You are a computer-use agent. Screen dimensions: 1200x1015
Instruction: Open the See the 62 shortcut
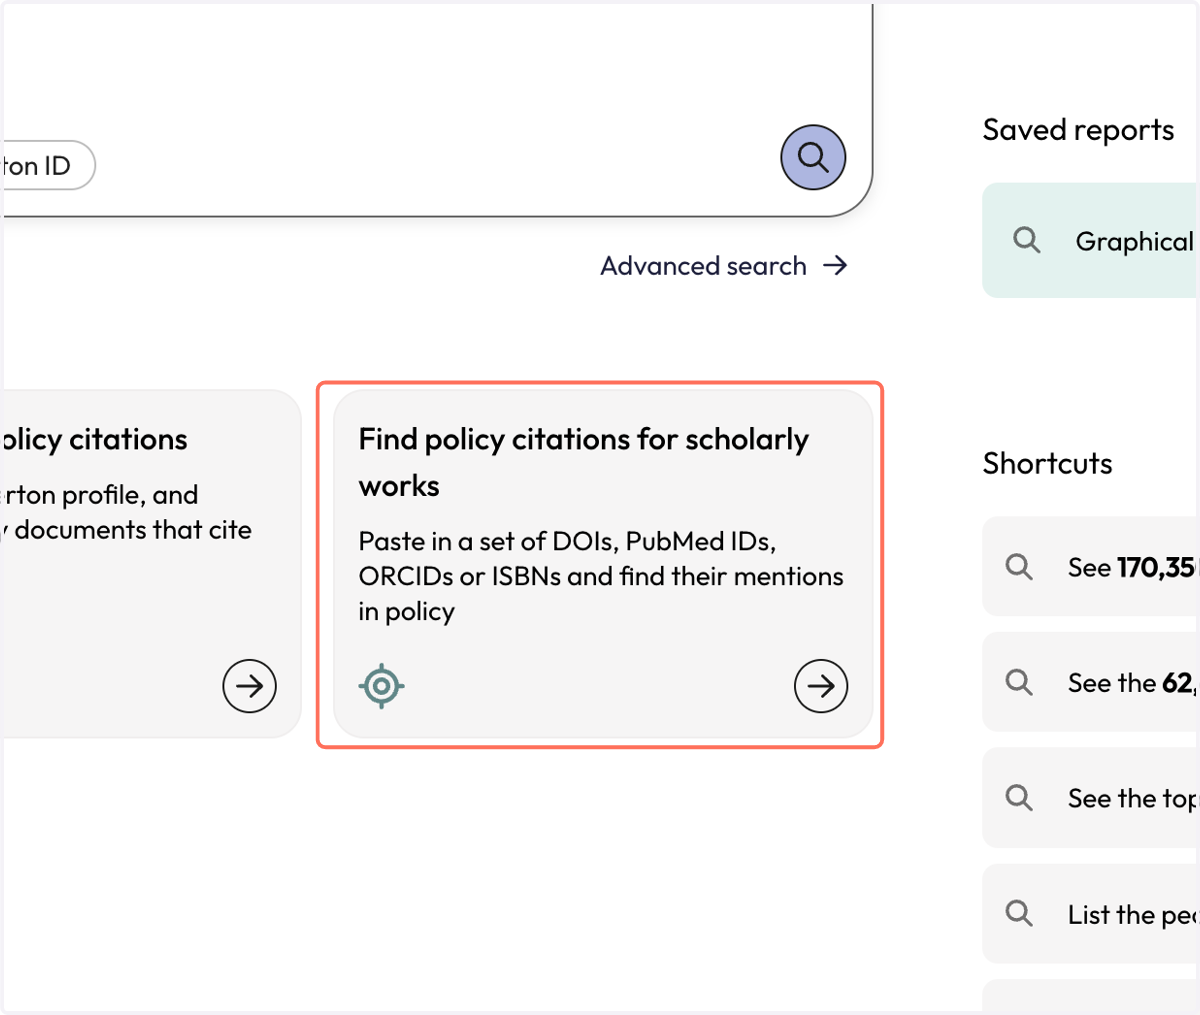1089,682
